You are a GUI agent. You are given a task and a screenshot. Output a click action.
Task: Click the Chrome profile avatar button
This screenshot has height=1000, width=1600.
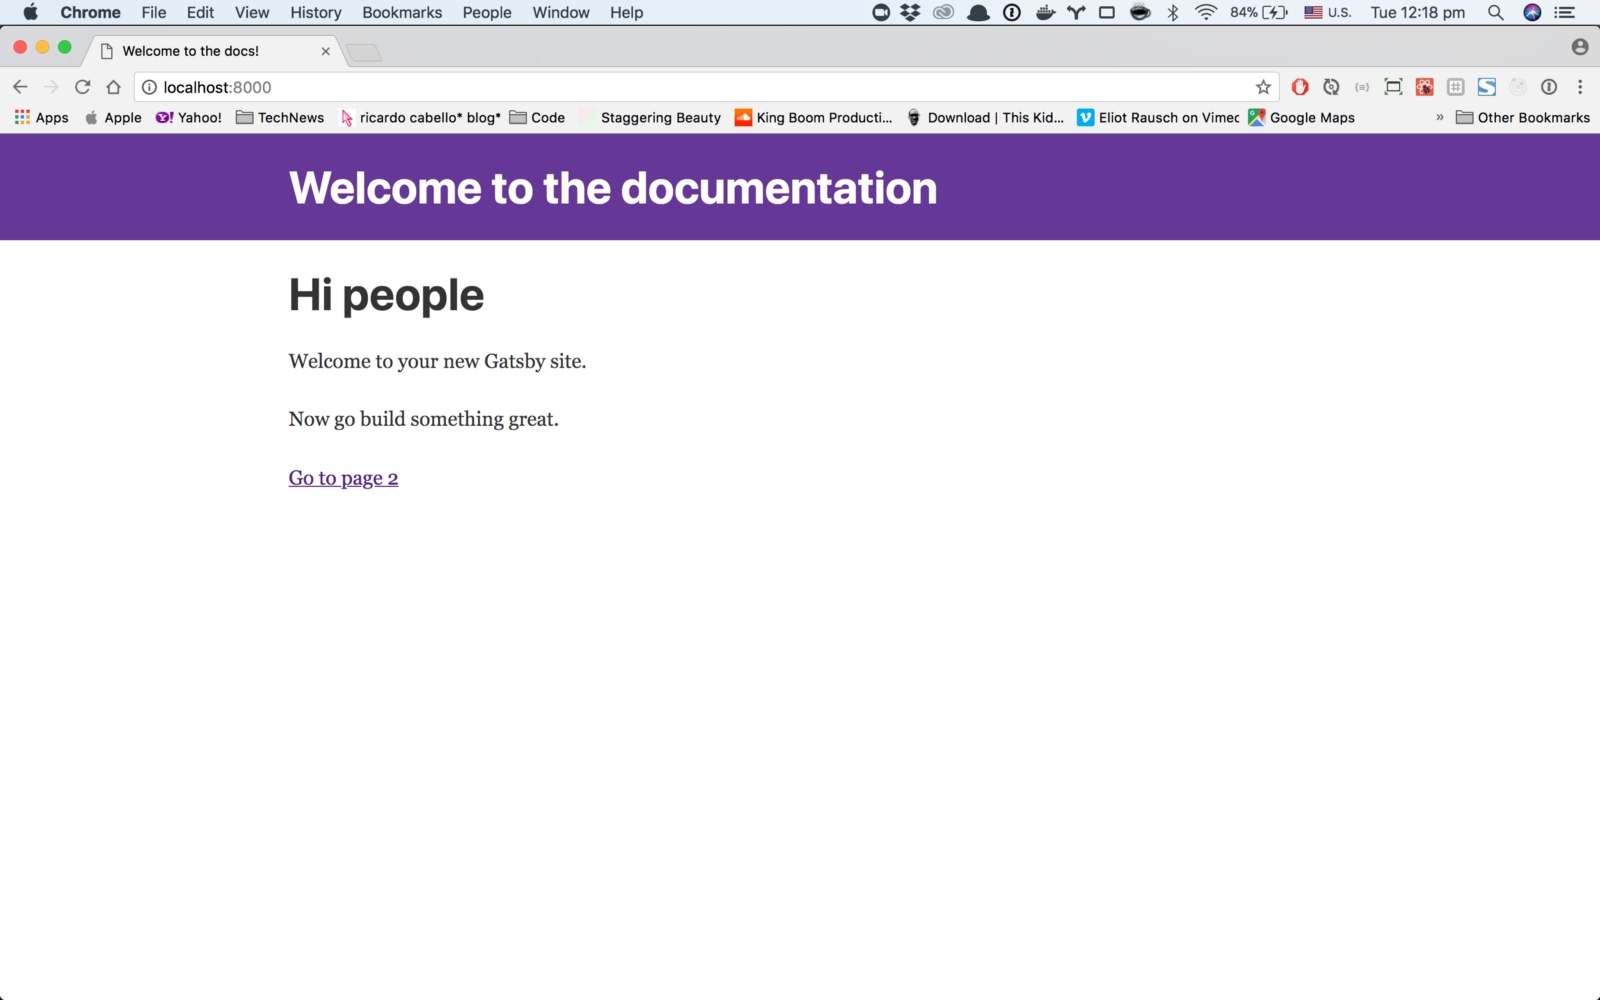(x=1580, y=47)
